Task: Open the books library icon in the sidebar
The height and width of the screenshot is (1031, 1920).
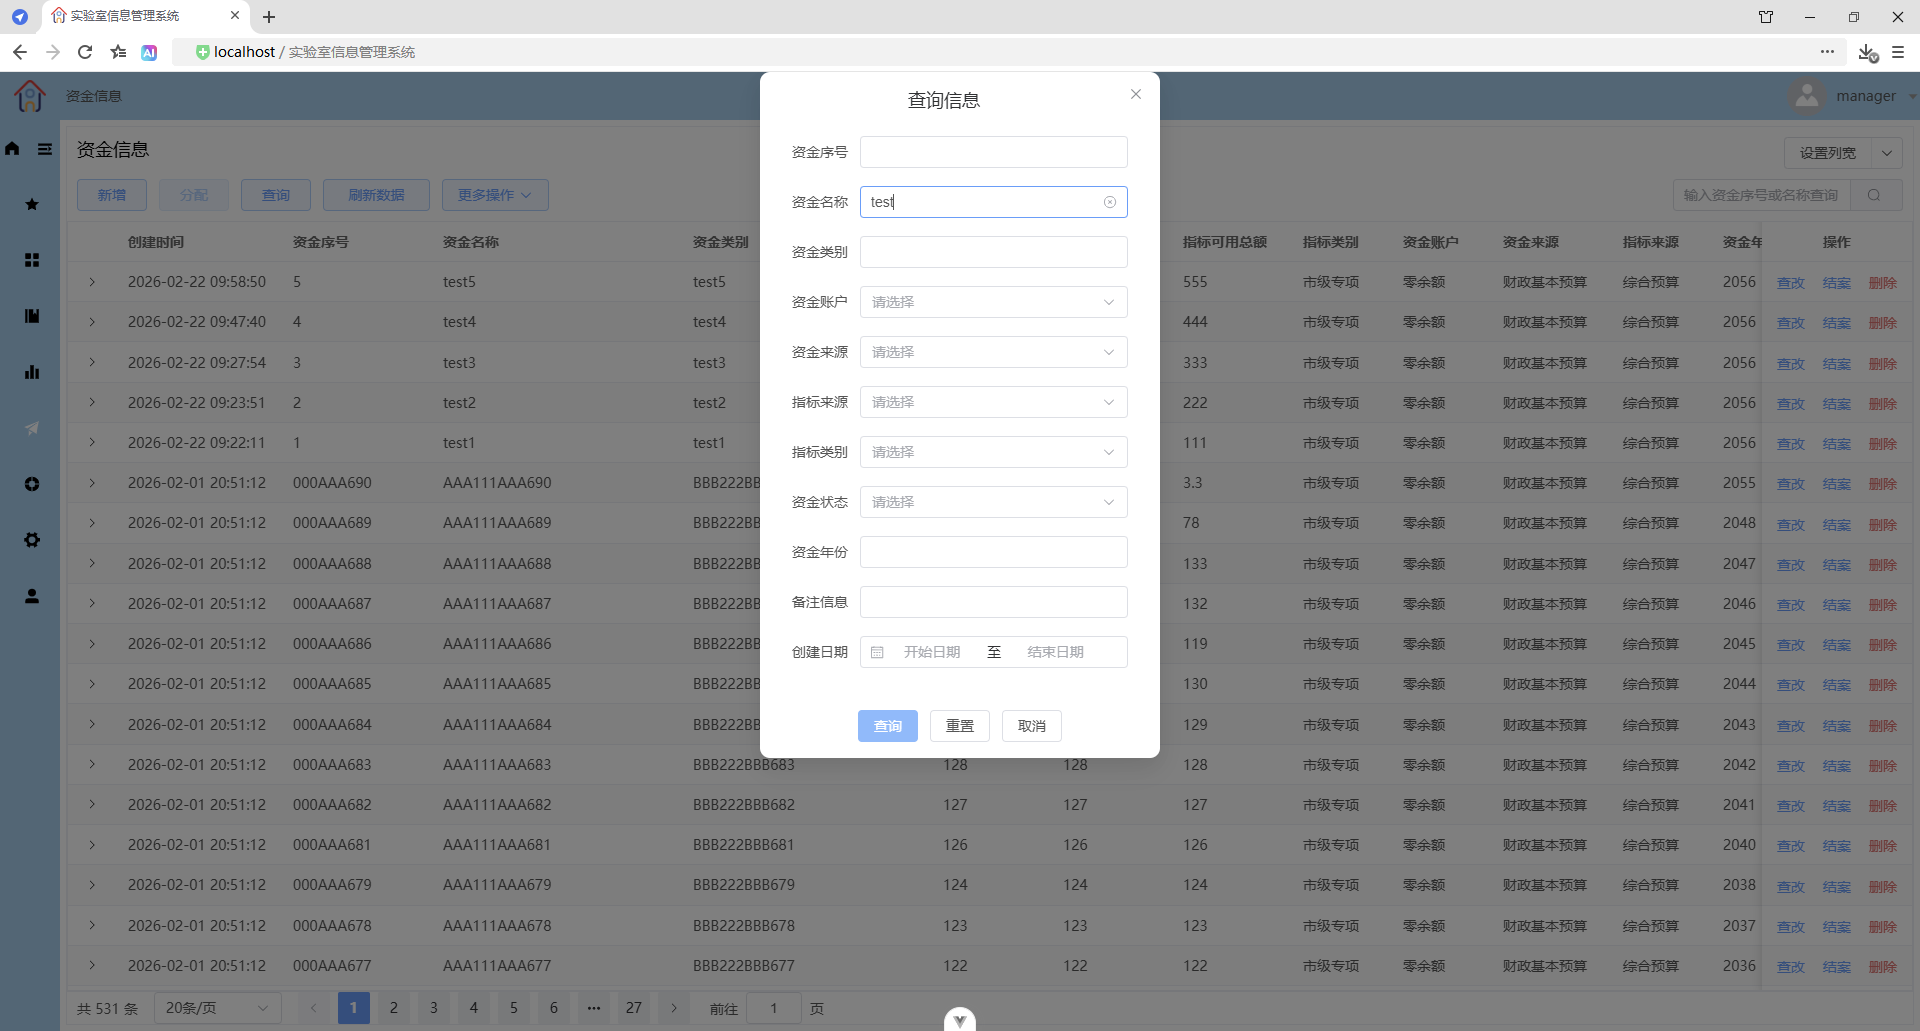Action: 32,316
